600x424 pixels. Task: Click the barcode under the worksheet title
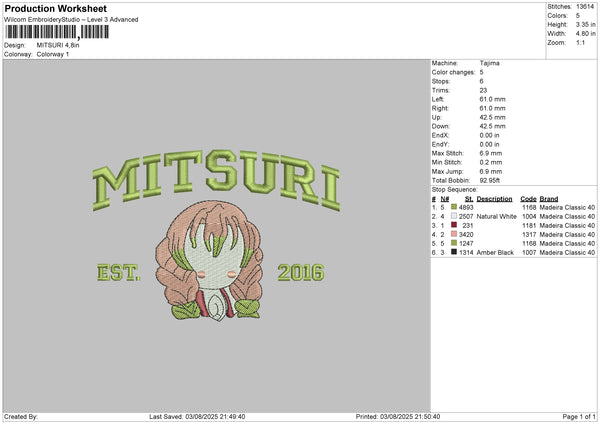click(57, 32)
